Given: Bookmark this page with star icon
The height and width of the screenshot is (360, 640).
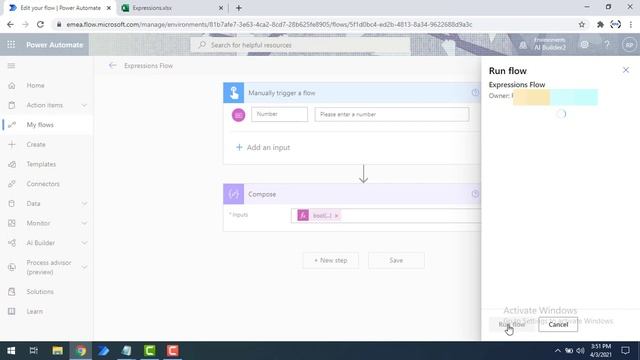Looking at the screenshot, I should [582, 24].
